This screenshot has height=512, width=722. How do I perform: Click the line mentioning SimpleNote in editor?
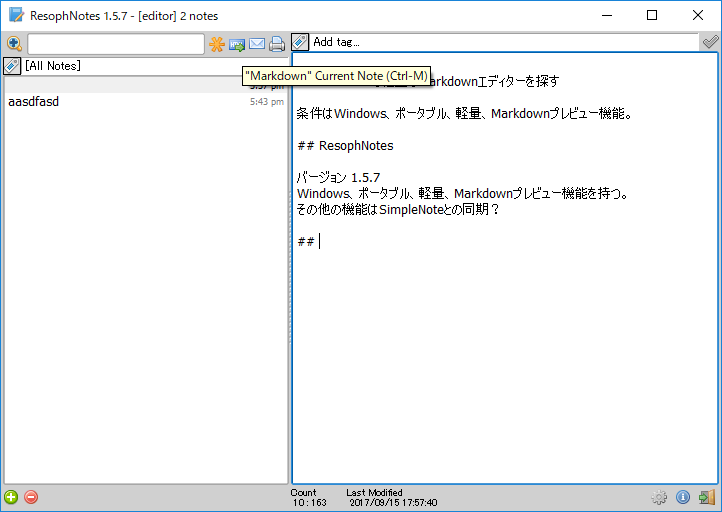tap(398, 209)
